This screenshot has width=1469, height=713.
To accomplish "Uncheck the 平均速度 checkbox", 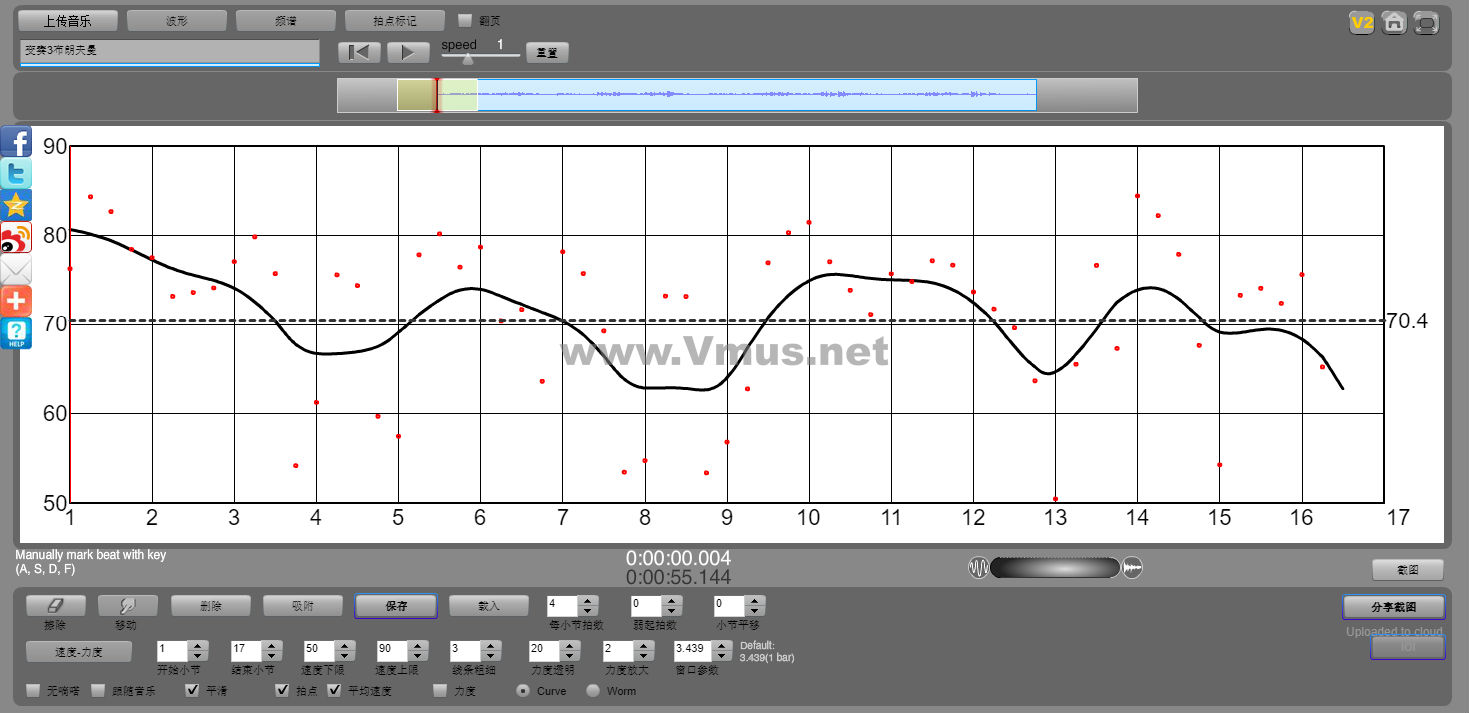I will pos(335,690).
